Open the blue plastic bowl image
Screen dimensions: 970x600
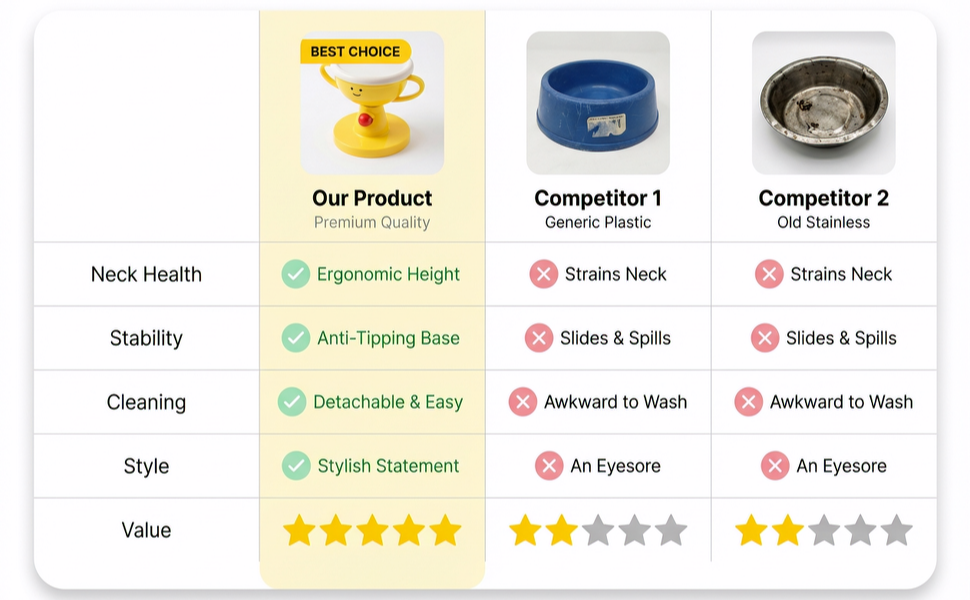click(598, 103)
